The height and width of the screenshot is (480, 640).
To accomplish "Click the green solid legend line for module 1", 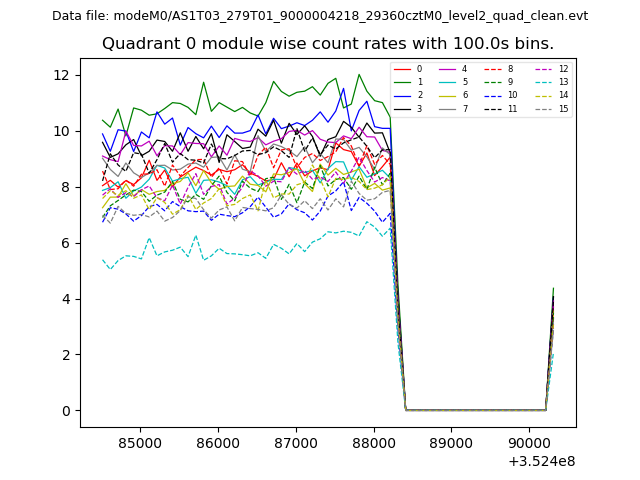I will point(402,82).
